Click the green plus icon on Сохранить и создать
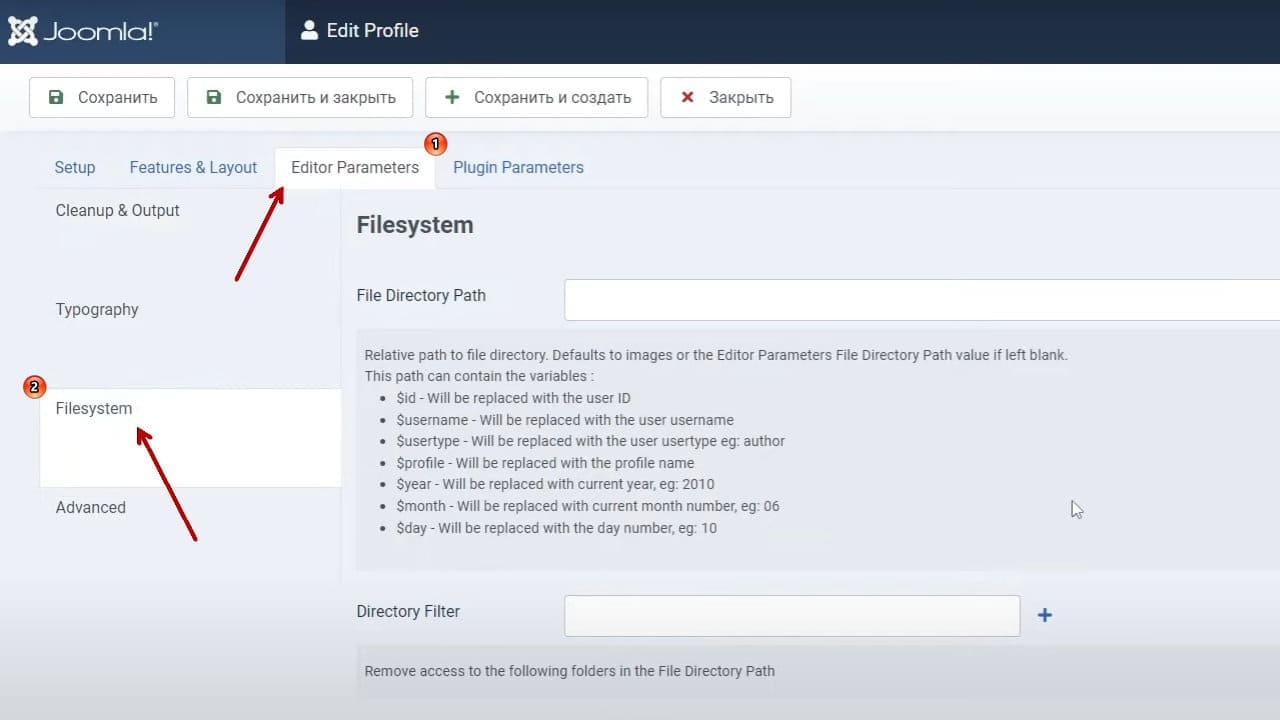1280x720 pixels. pos(452,97)
